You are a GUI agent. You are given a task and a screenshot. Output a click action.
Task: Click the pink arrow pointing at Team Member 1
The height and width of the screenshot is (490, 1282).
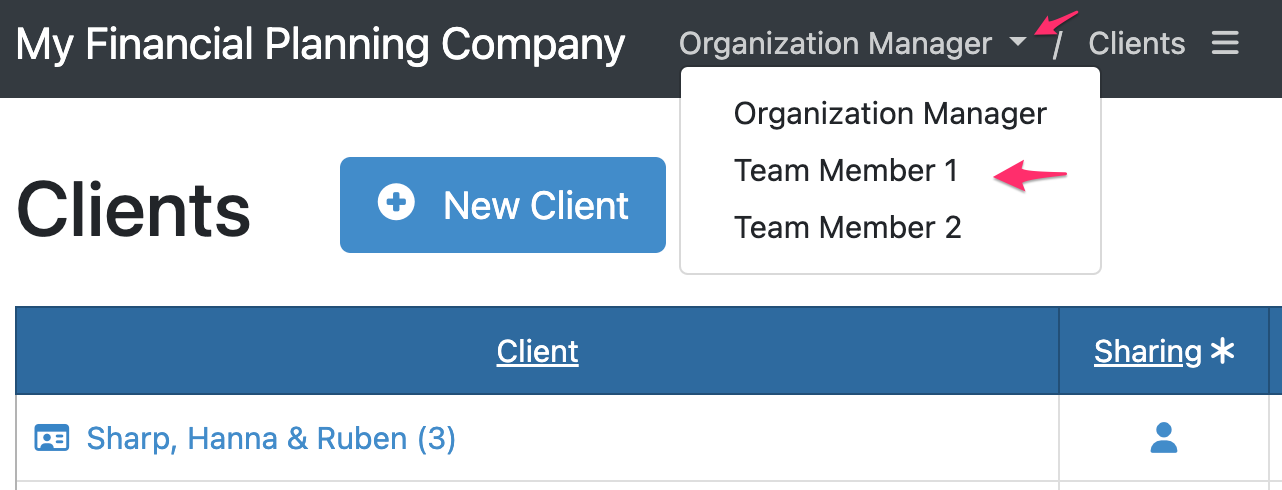1031,177
